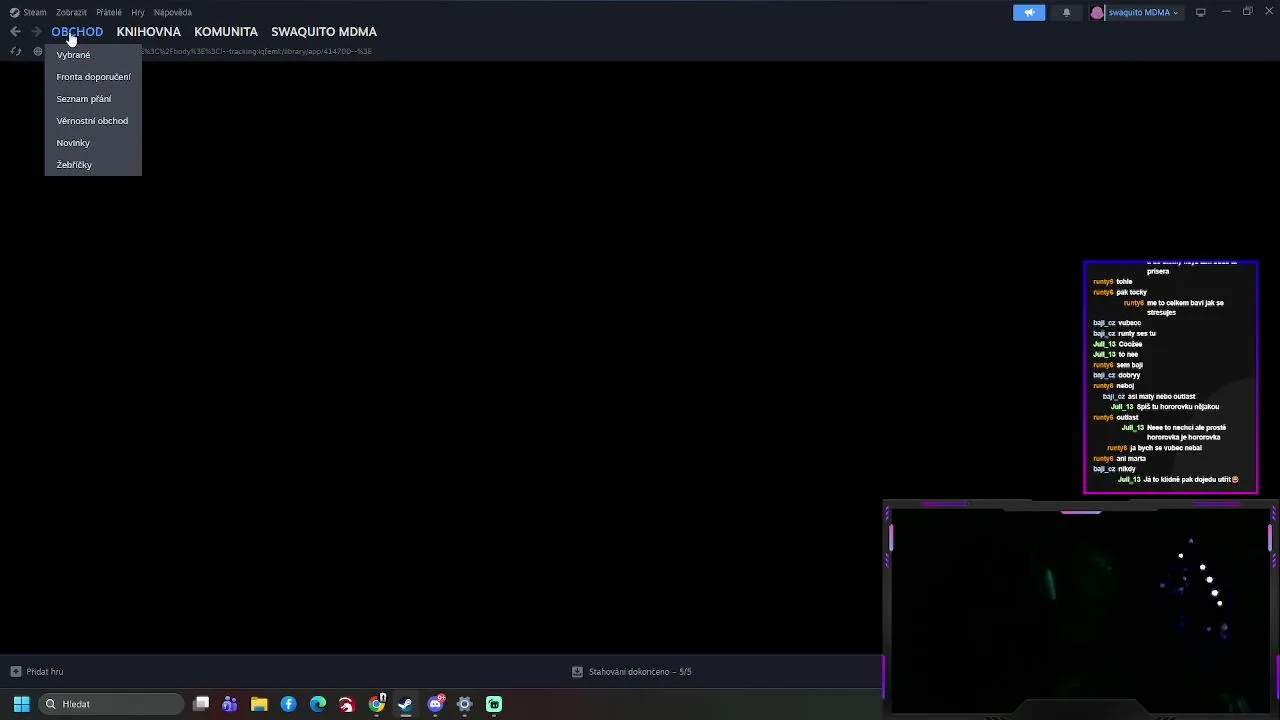Open the green Streamlabs taskbar icon
1280x720 pixels.
click(494, 704)
